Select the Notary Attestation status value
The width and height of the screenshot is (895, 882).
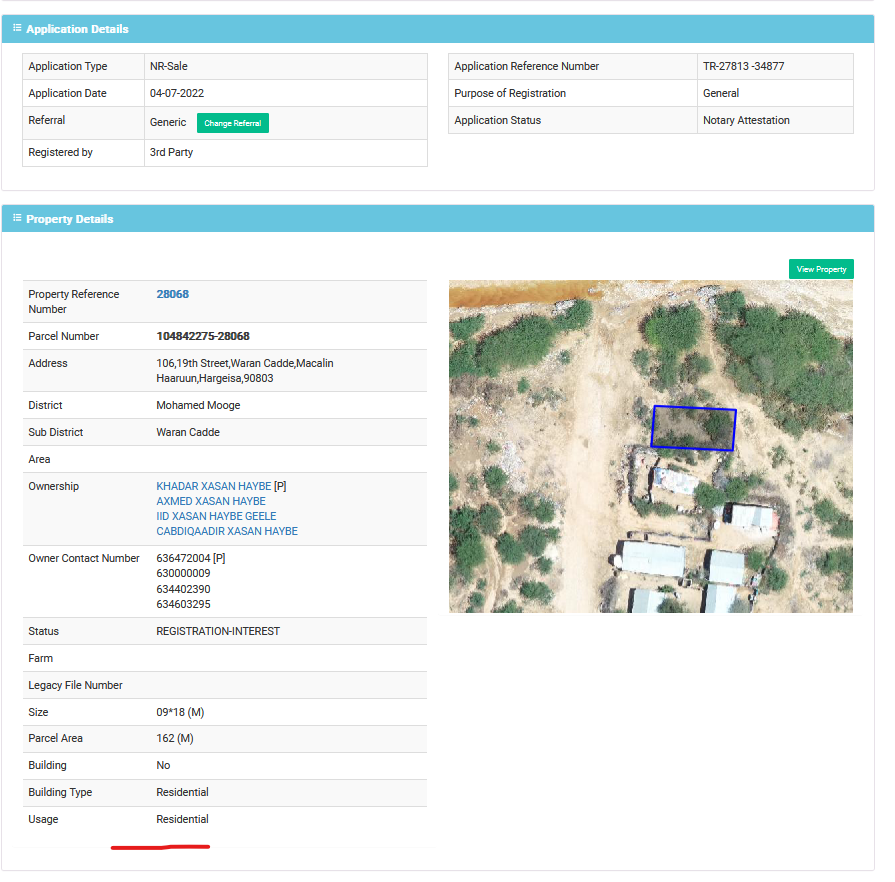click(746, 120)
